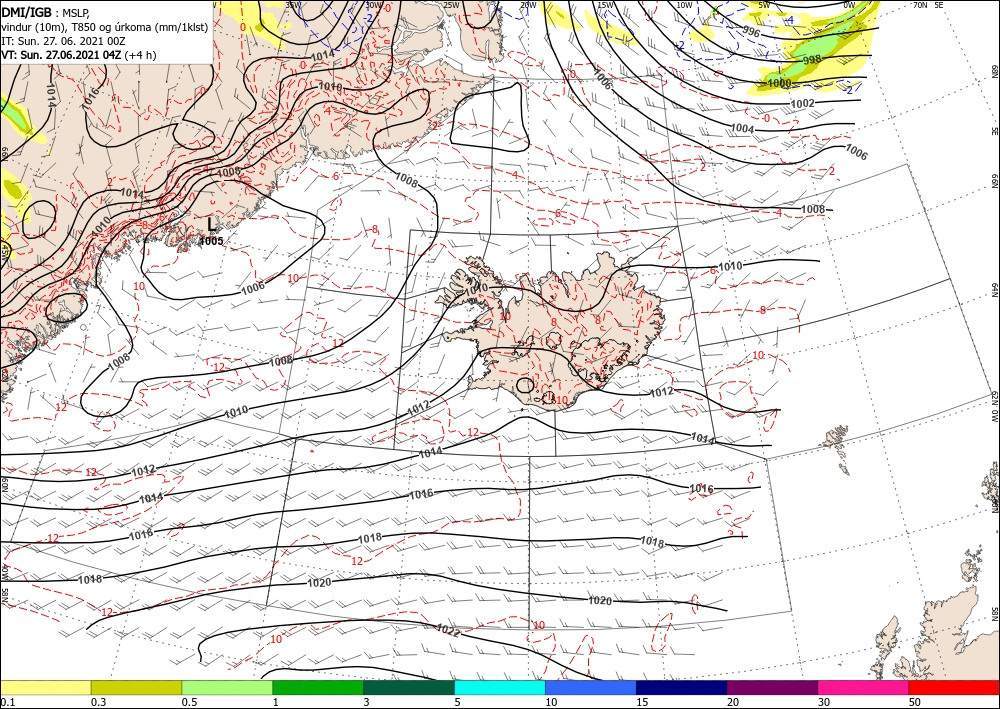This screenshot has width=1000, height=709.
Task: Click the '25W' longitude label
Action: (x=451, y=5)
